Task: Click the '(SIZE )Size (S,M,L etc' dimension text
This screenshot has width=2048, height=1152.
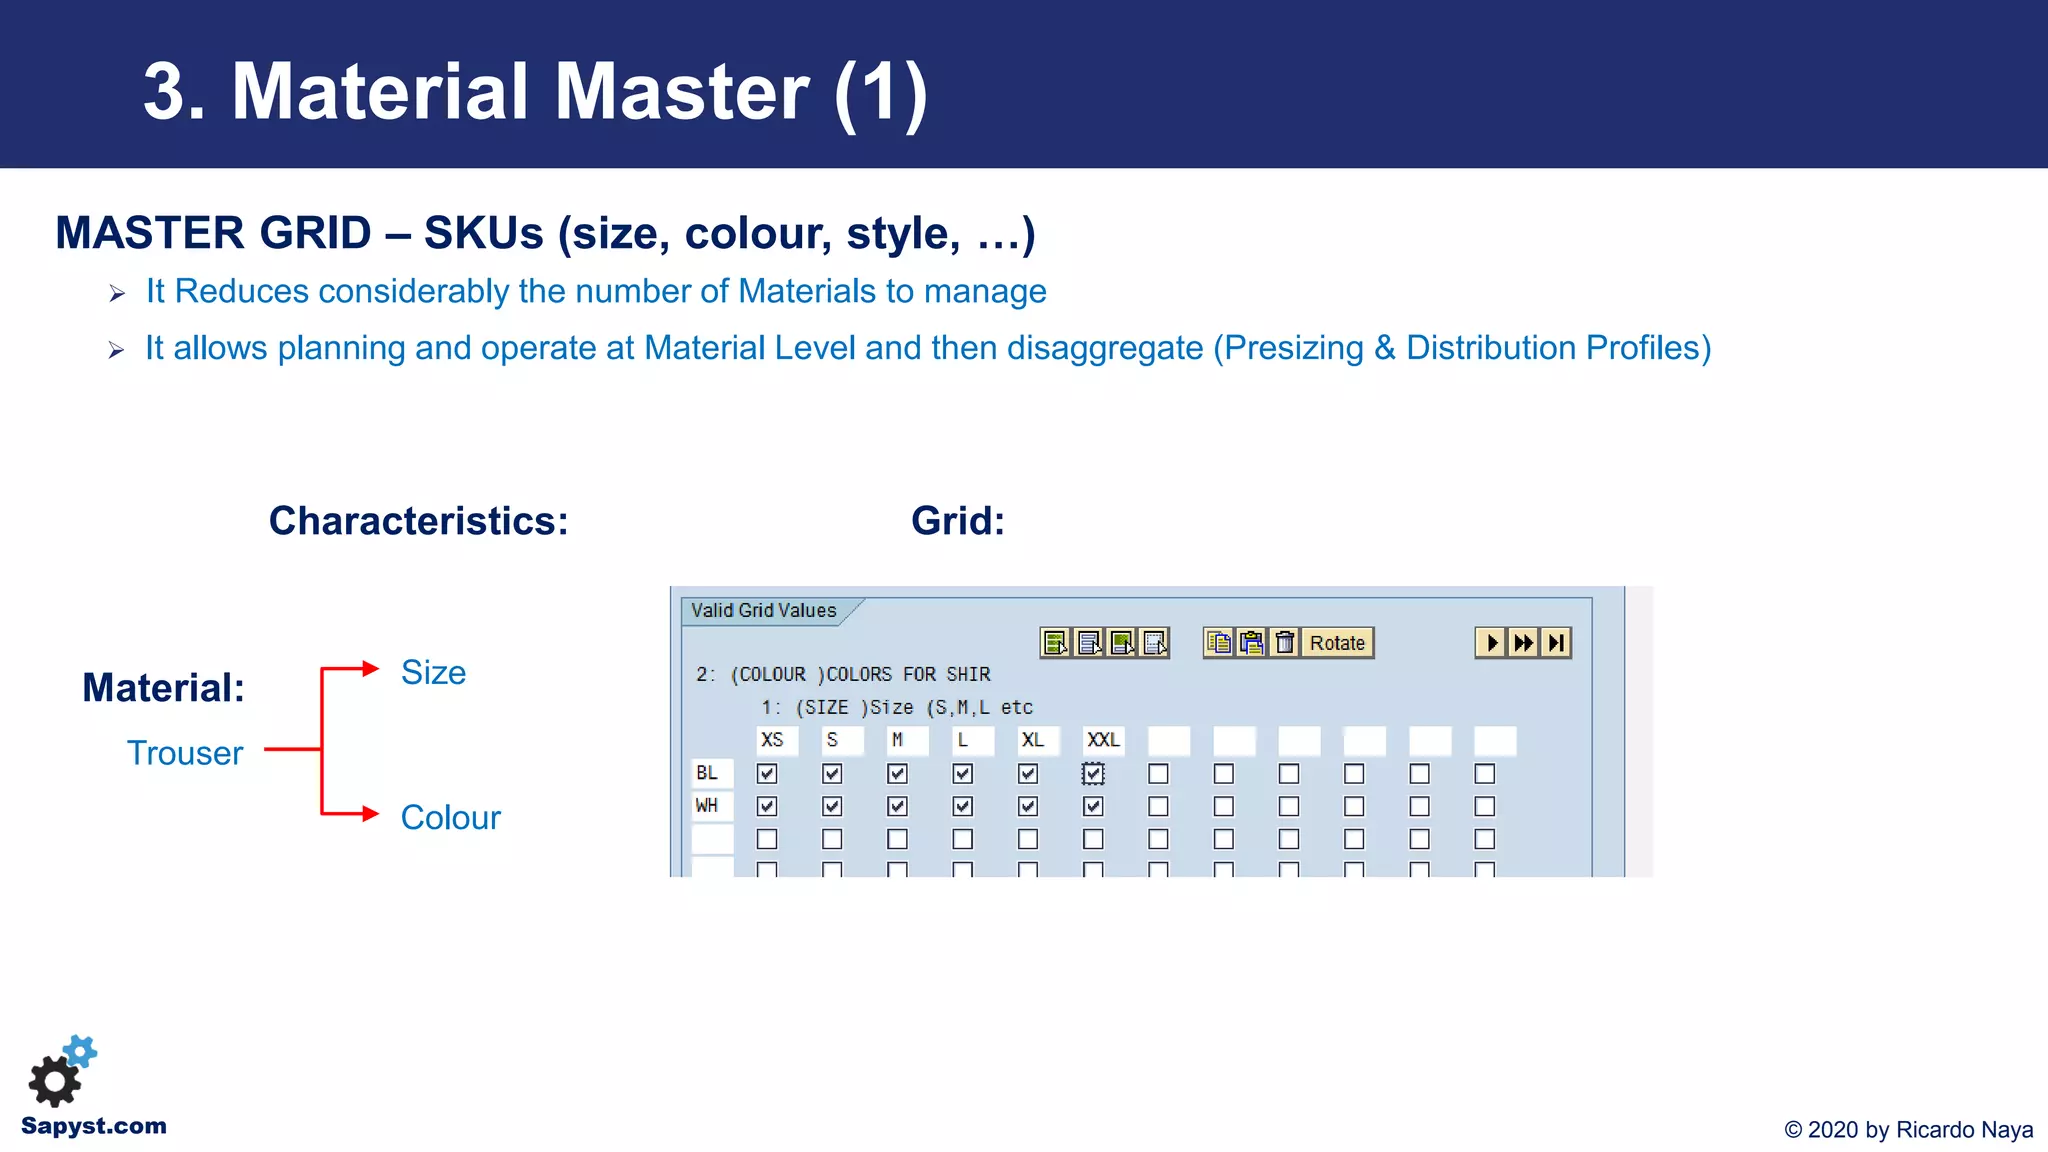Action: tap(914, 708)
